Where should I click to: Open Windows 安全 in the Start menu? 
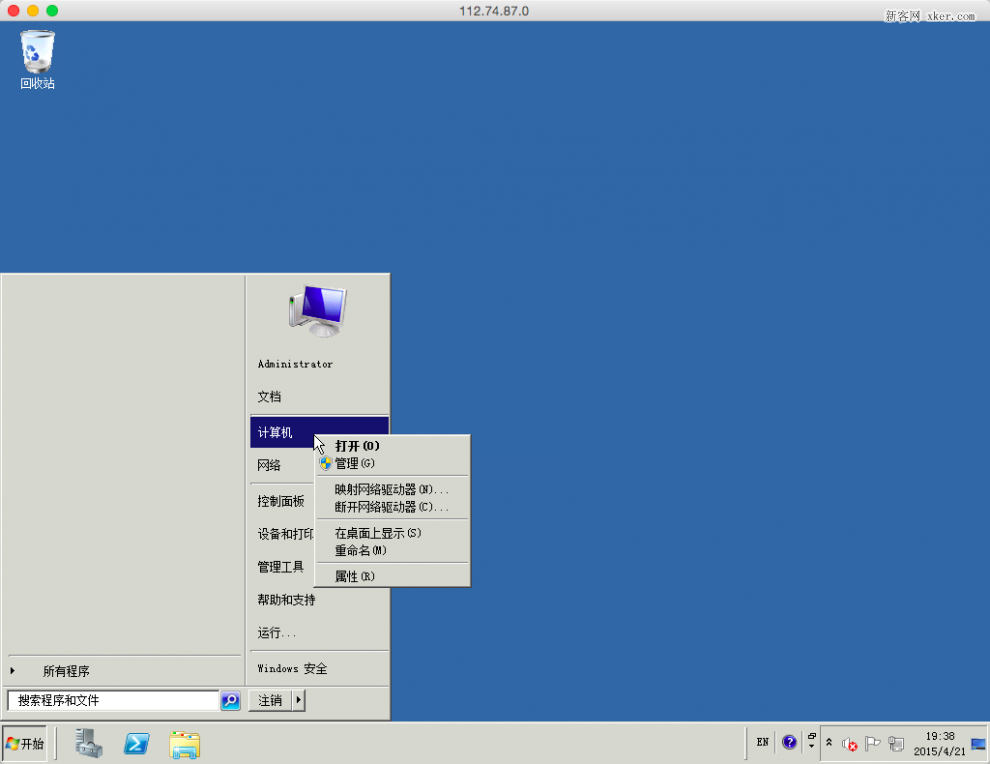pos(292,669)
